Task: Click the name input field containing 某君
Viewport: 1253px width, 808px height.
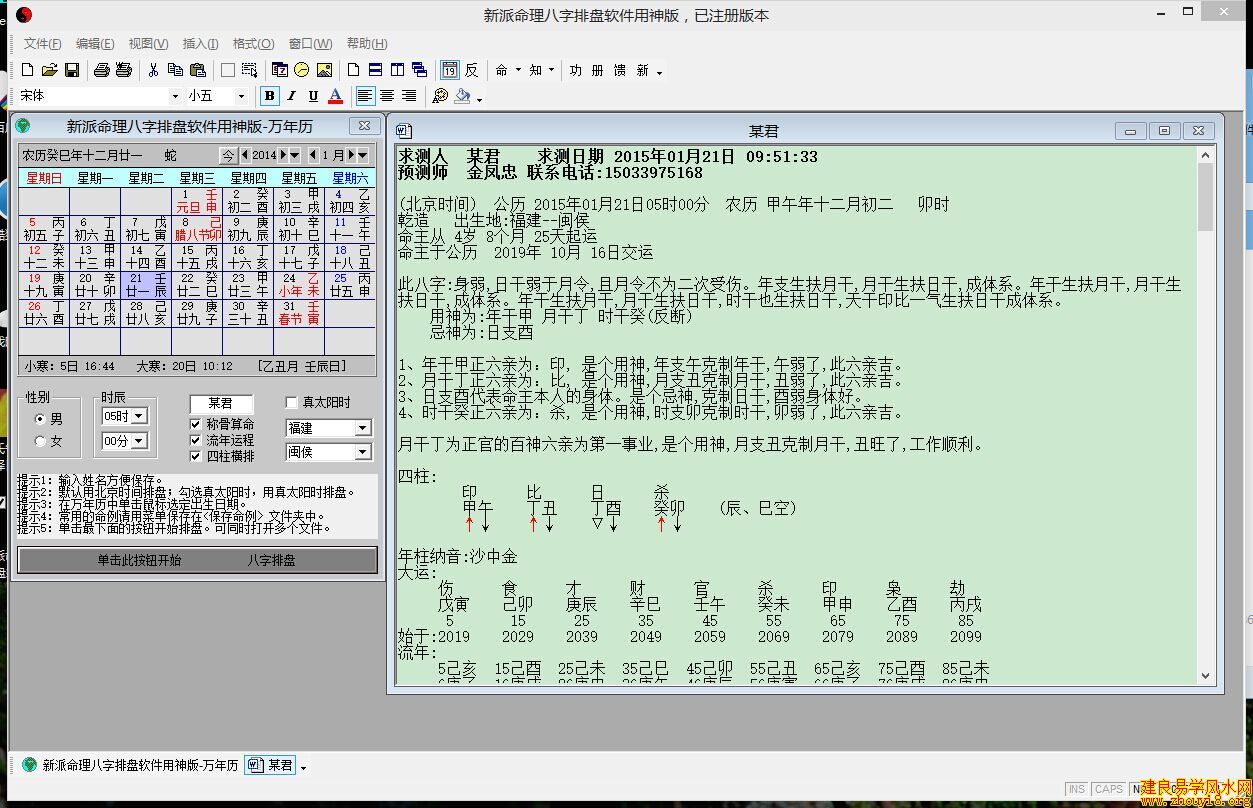Action: click(x=221, y=403)
